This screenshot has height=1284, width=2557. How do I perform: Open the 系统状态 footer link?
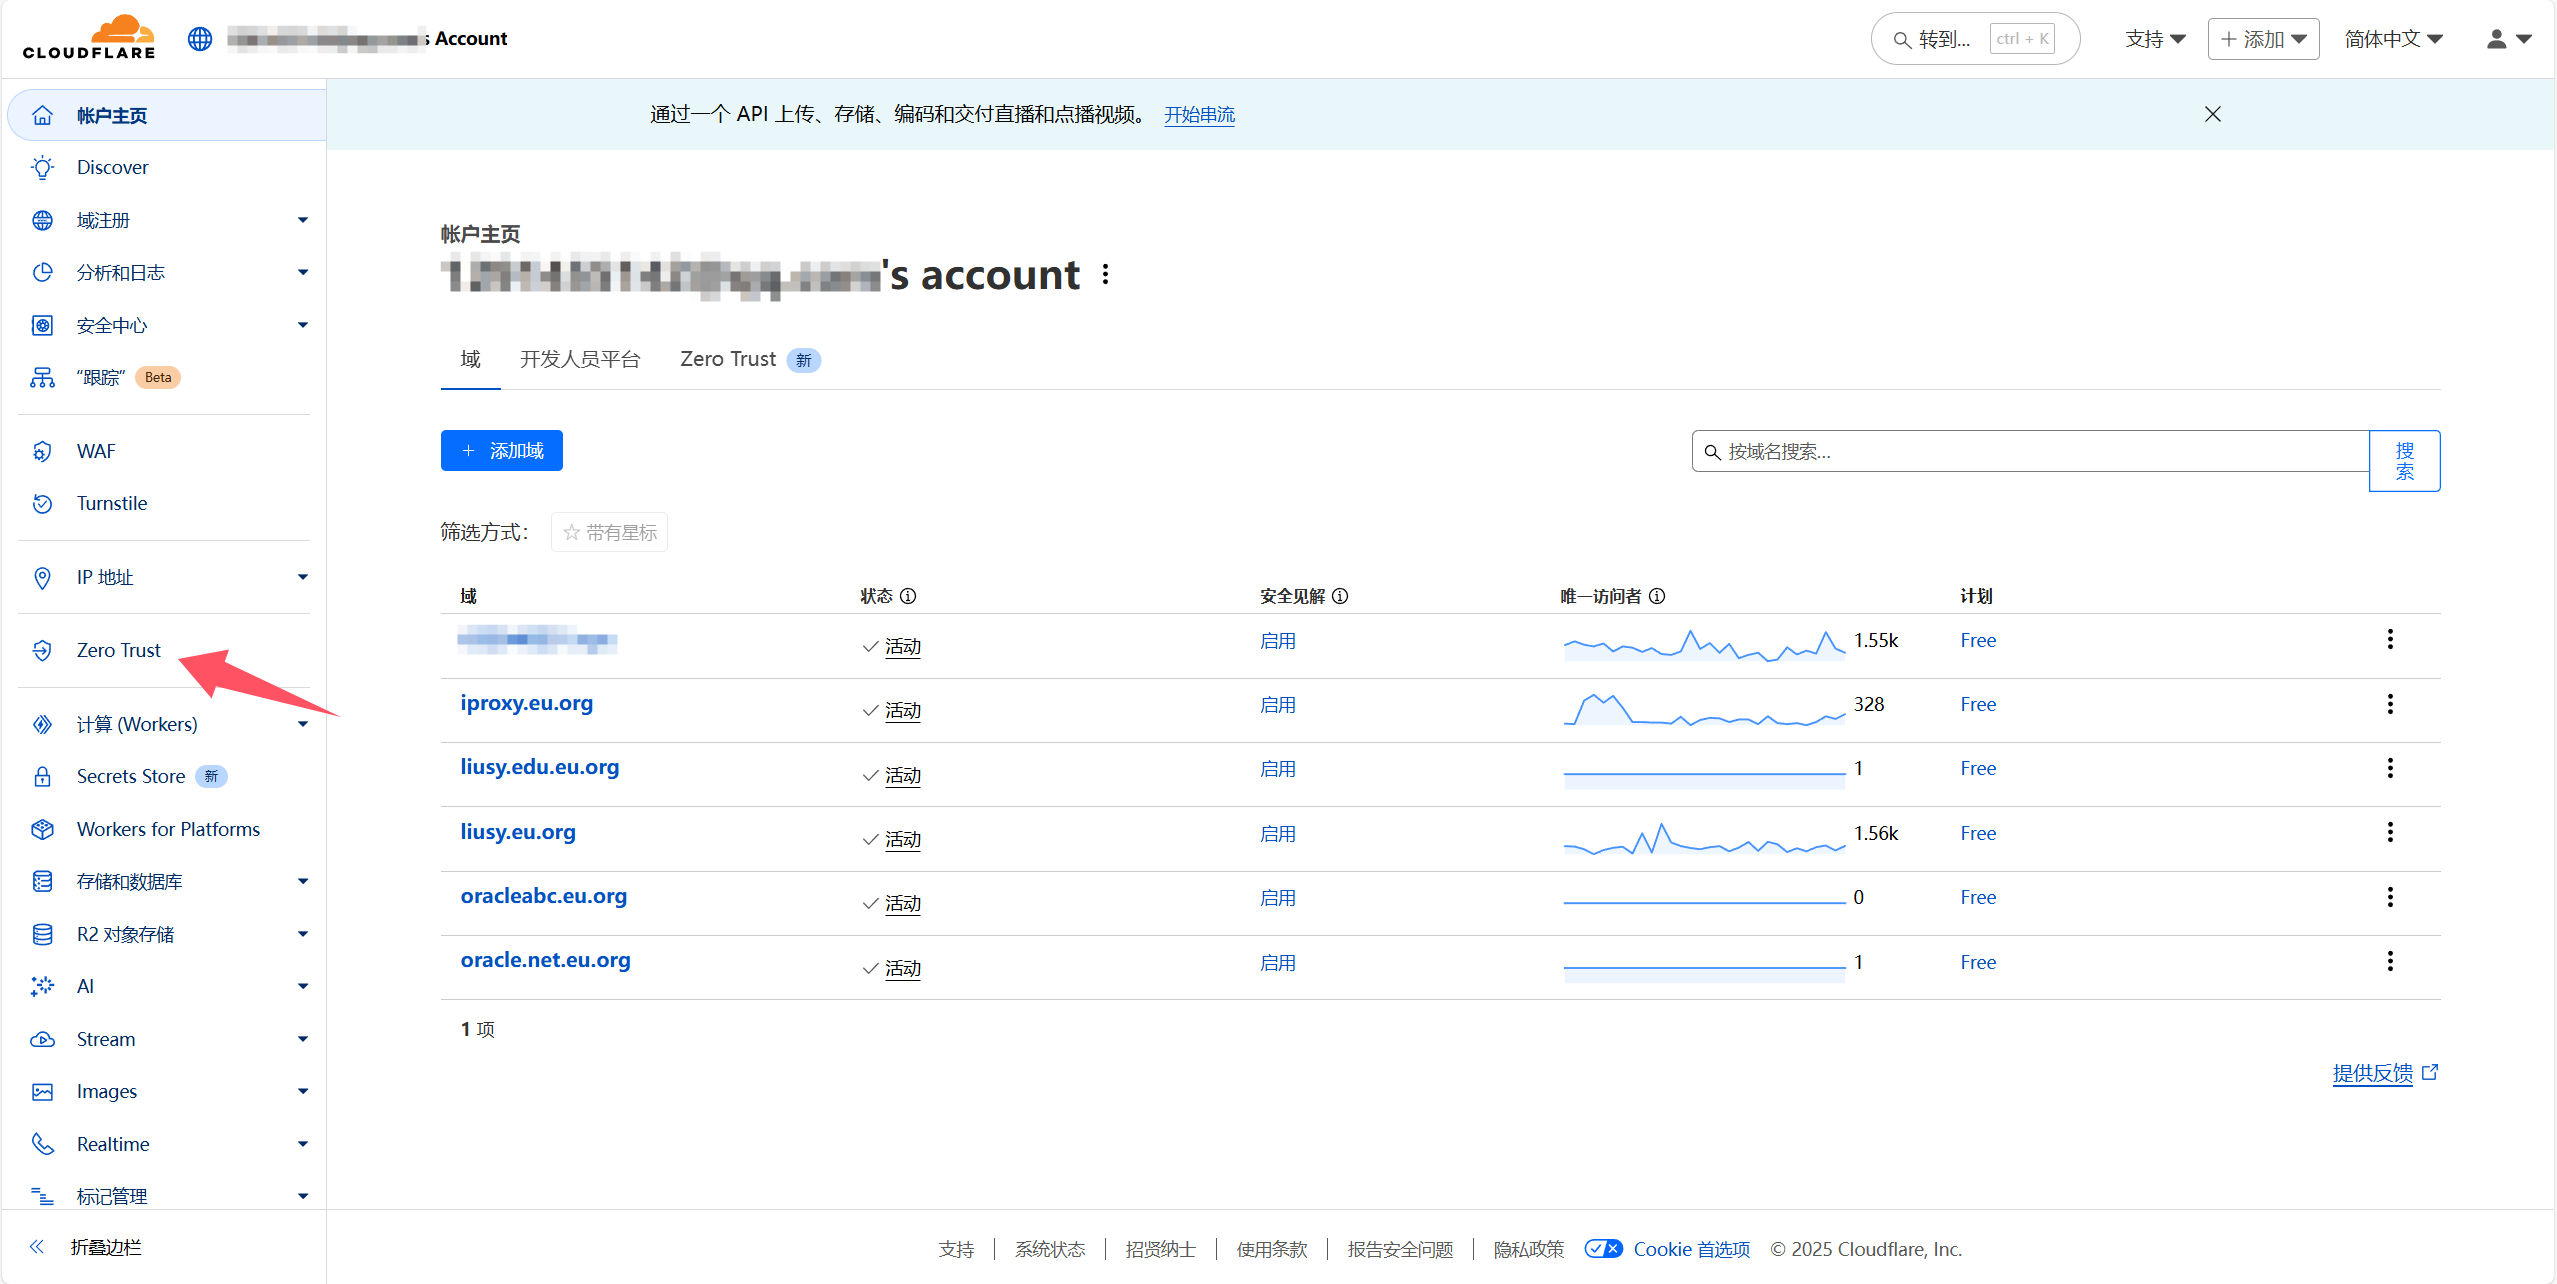pos(1049,1249)
